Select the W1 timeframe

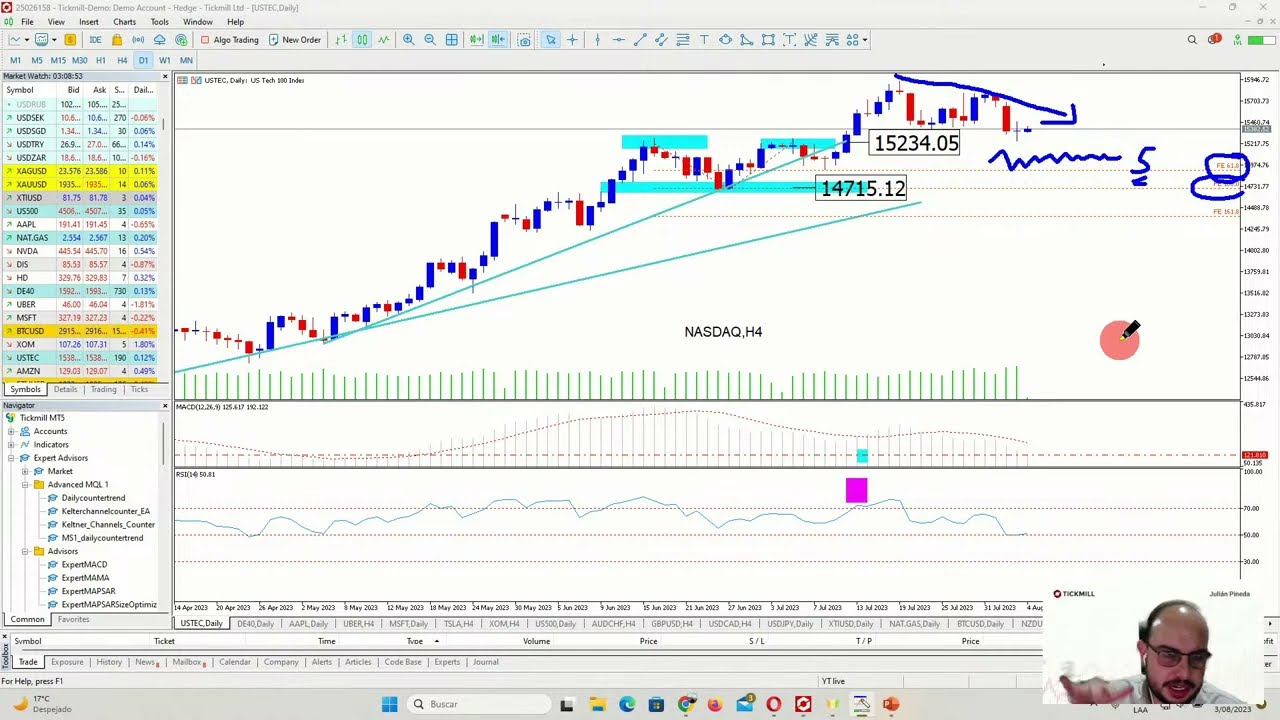(164, 61)
